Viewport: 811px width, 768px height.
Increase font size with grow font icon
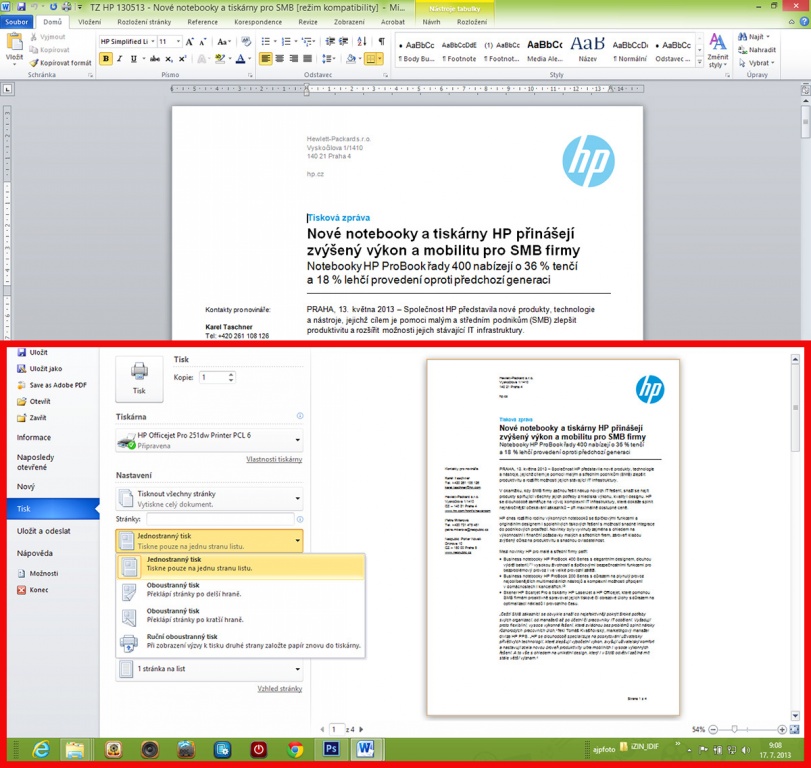(x=189, y=42)
